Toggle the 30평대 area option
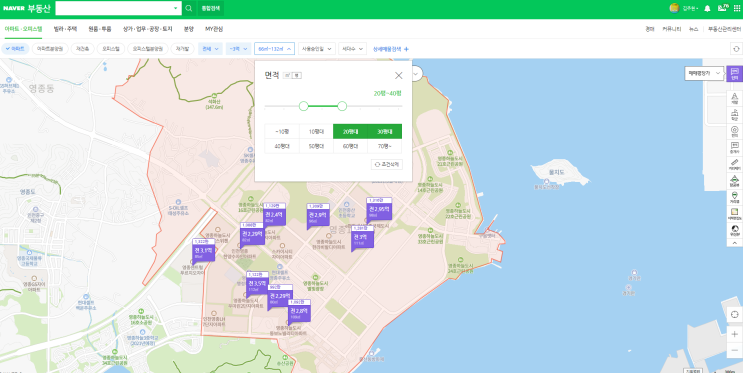The height and width of the screenshot is (373, 743). coord(385,131)
